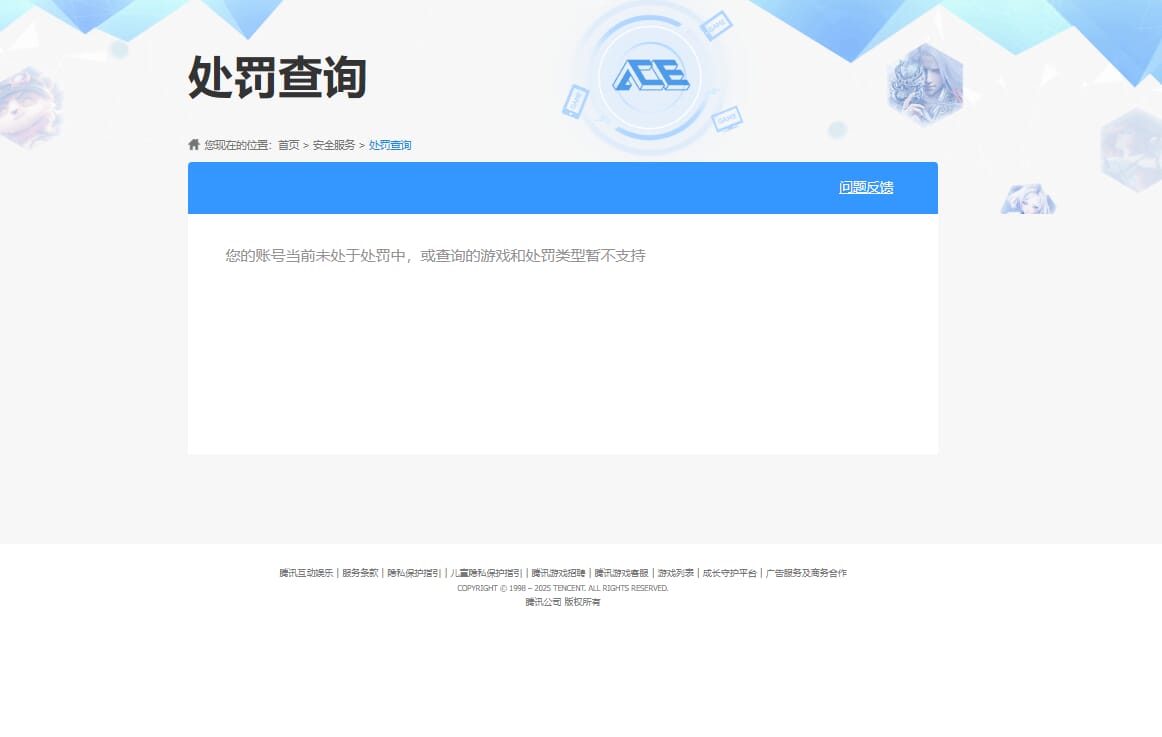Click 处罚查询 in the breadcrumb

click(390, 144)
